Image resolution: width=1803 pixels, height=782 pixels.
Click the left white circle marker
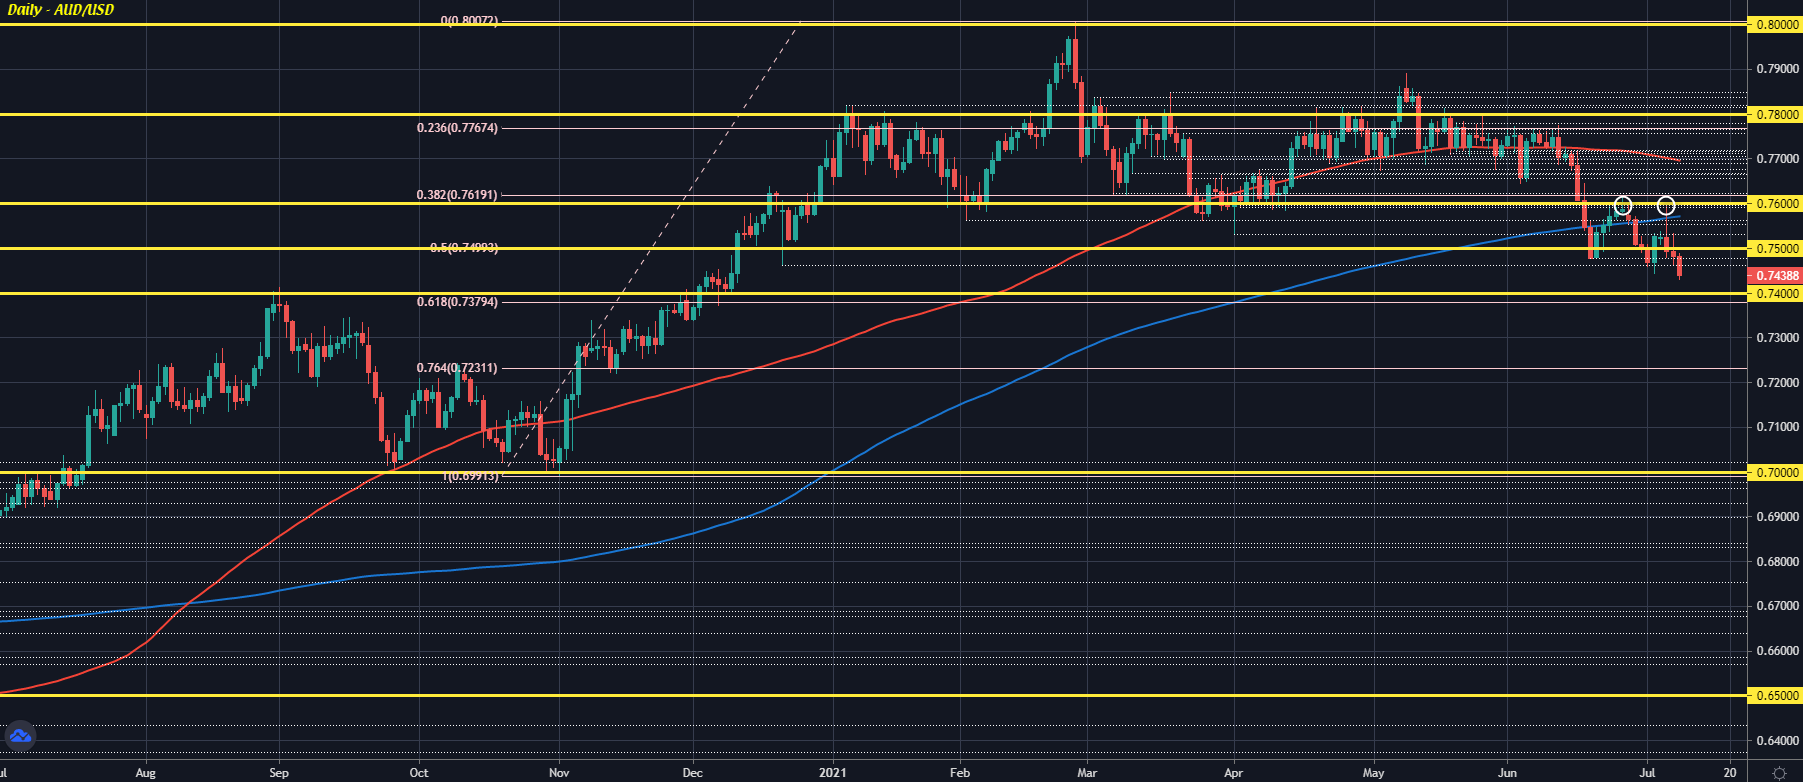[1623, 206]
